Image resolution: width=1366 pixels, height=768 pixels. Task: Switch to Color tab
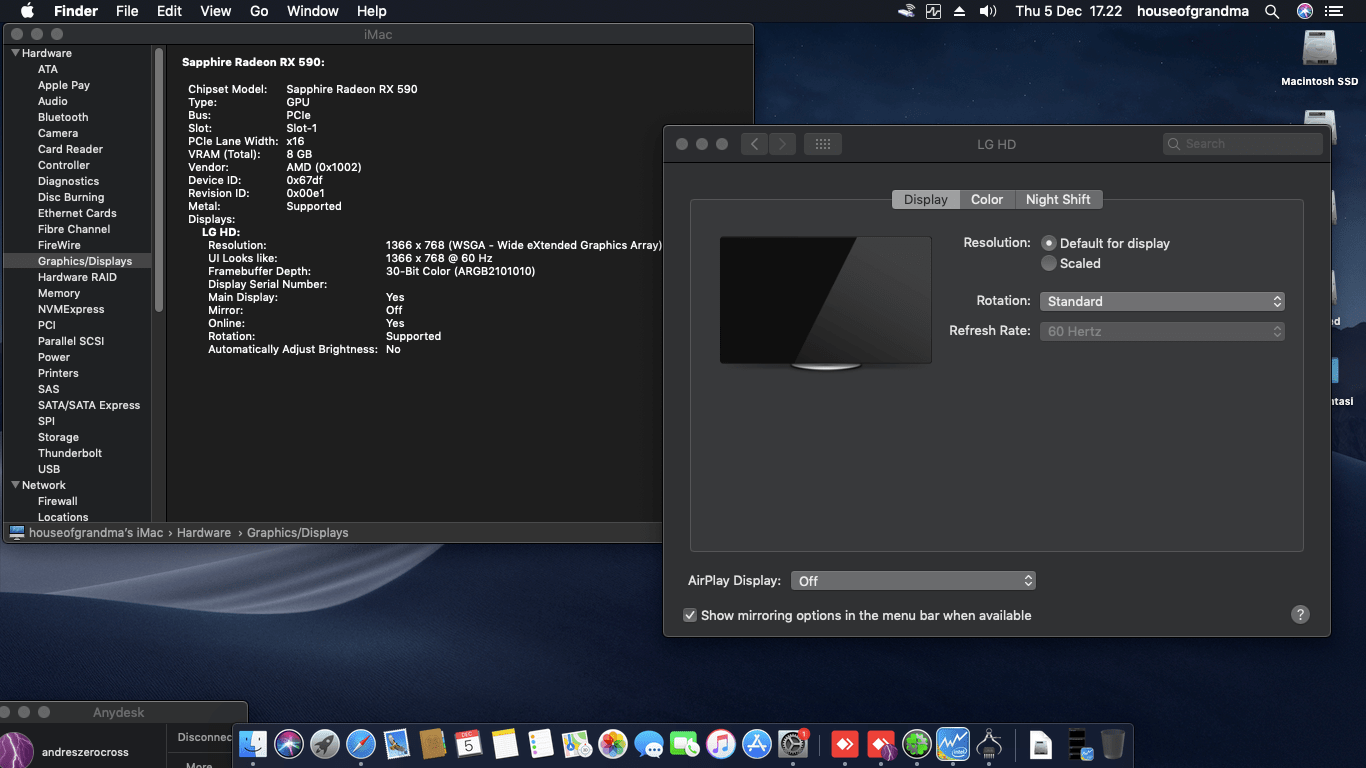(987, 199)
